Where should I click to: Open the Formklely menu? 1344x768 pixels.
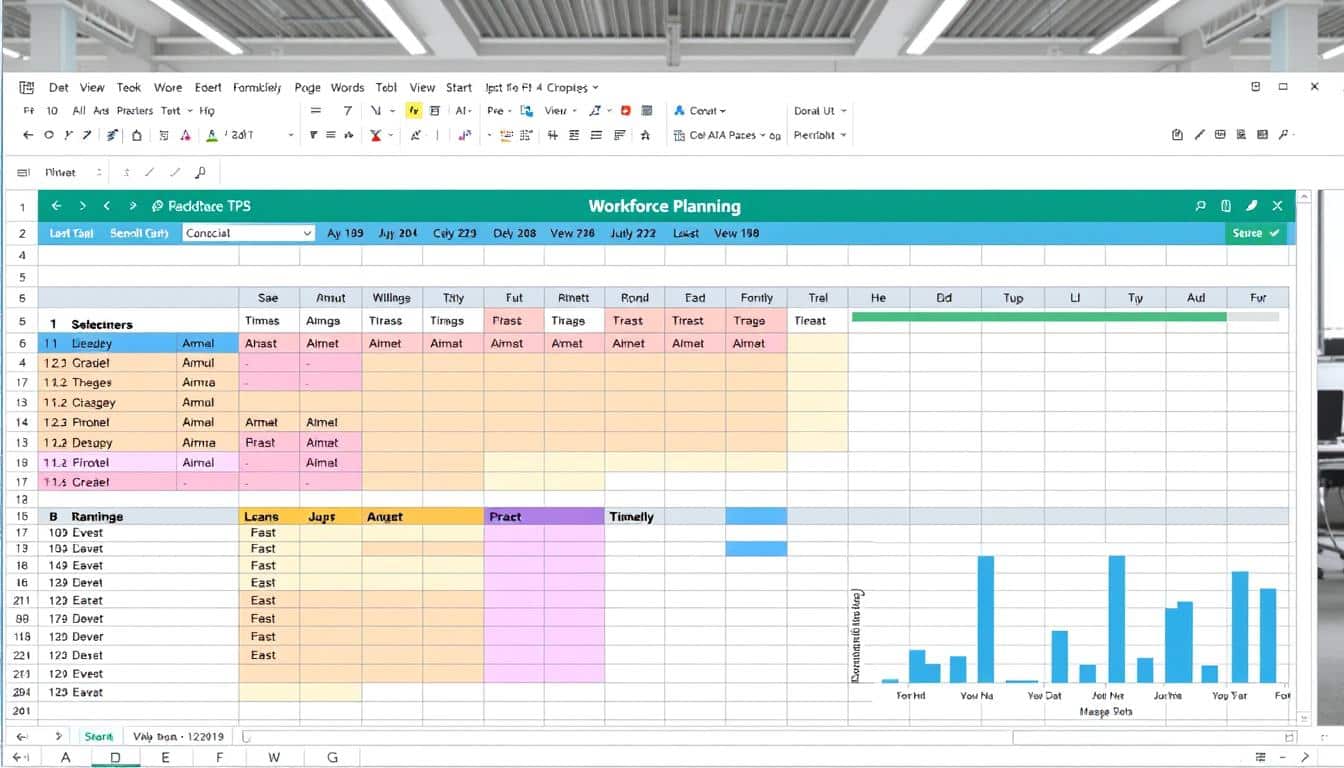point(257,87)
